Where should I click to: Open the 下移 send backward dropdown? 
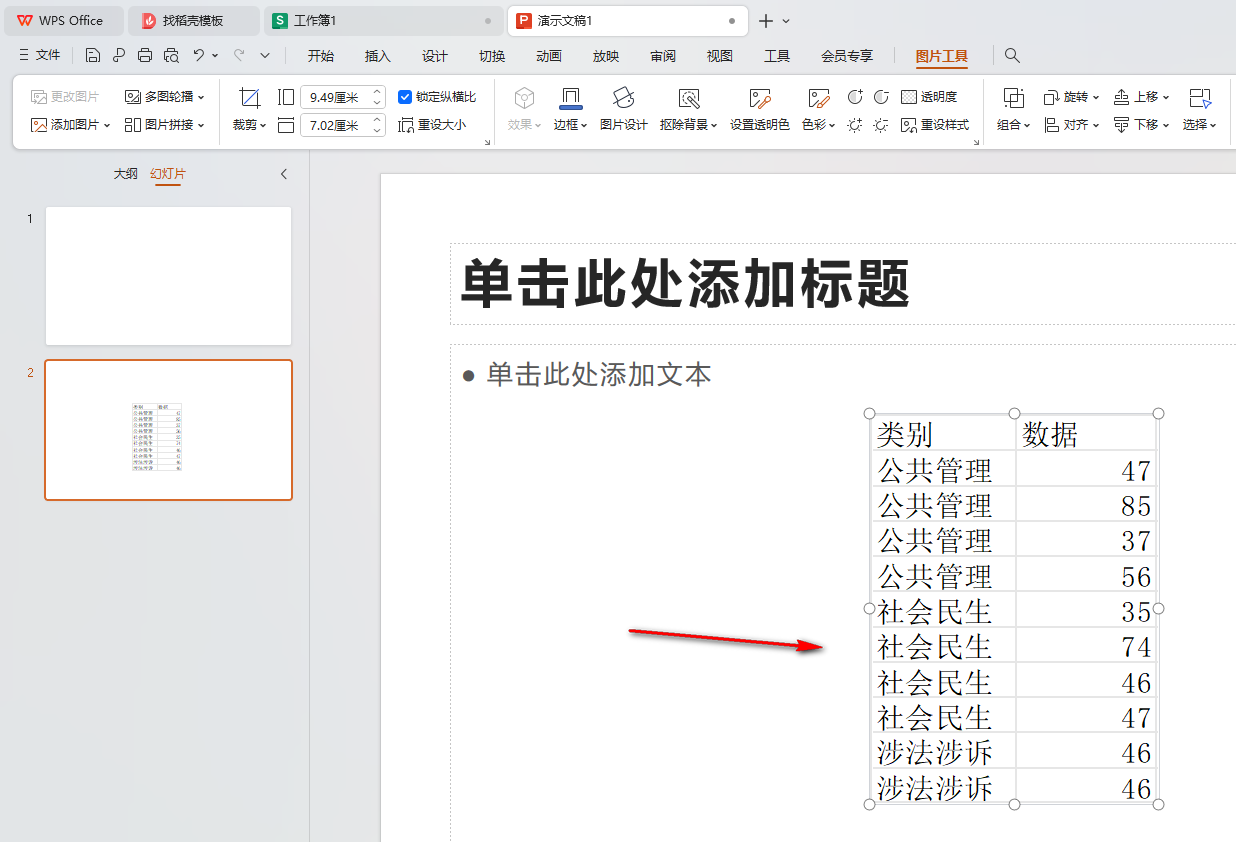[x=1141, y=125]
